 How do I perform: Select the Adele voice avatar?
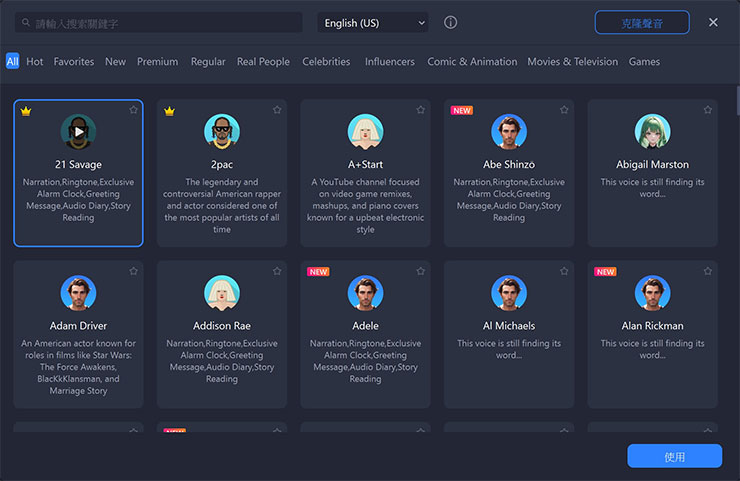pyautogui.click(x=365, y=293)
